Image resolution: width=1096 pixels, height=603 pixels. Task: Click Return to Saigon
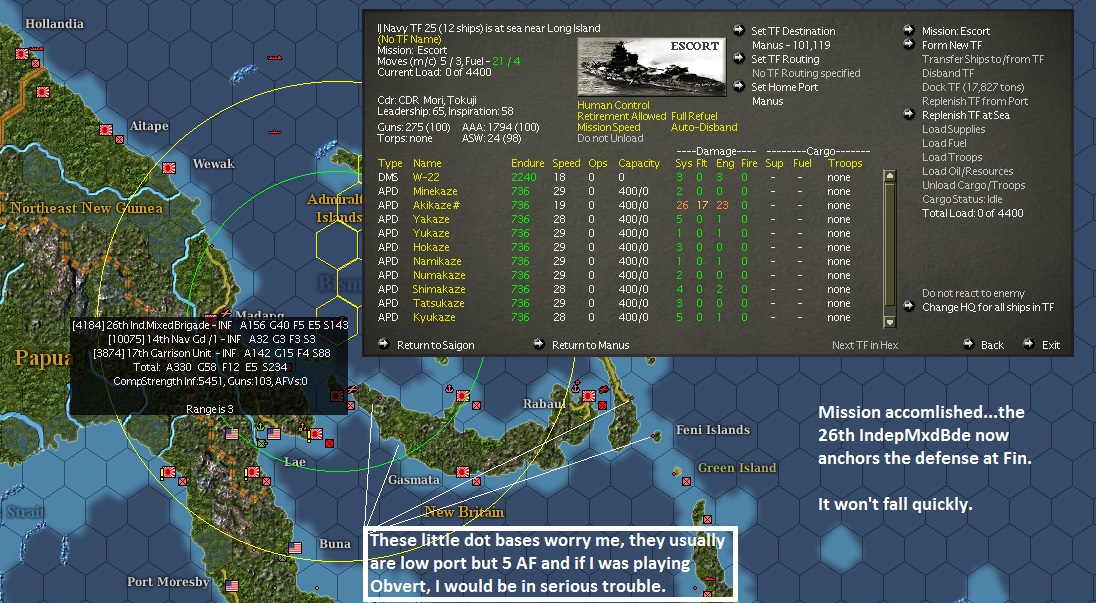pyautogui.click(x=435, y=345)
